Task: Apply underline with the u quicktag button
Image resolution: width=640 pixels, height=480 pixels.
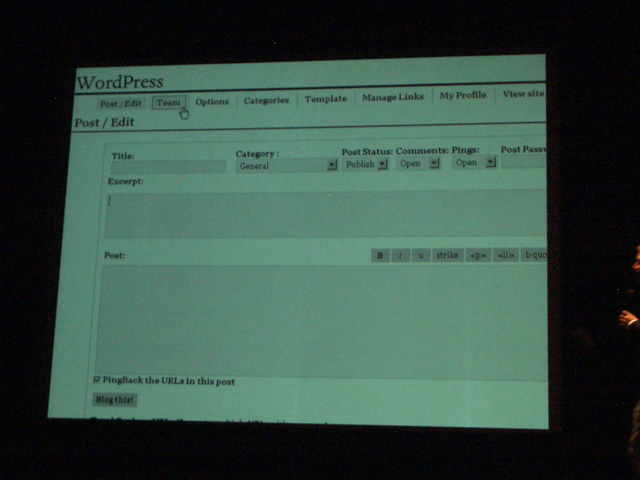Action: pyautogui.click(x=420, y=256)
